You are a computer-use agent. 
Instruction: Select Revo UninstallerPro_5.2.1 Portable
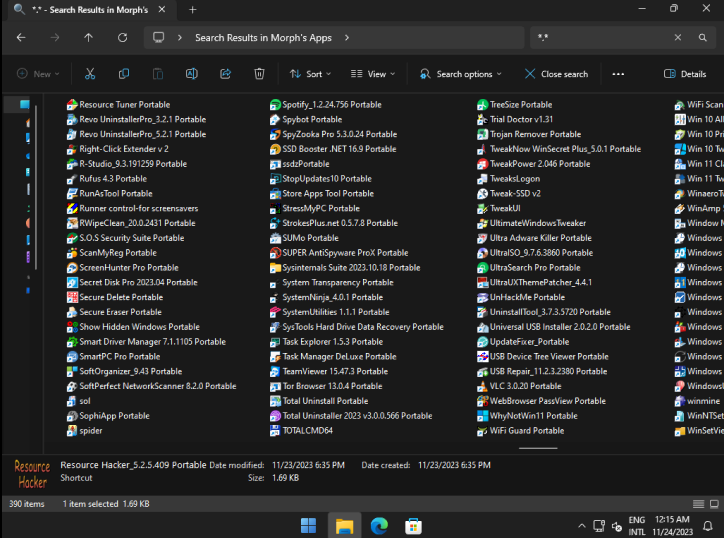tap(136, 134)
